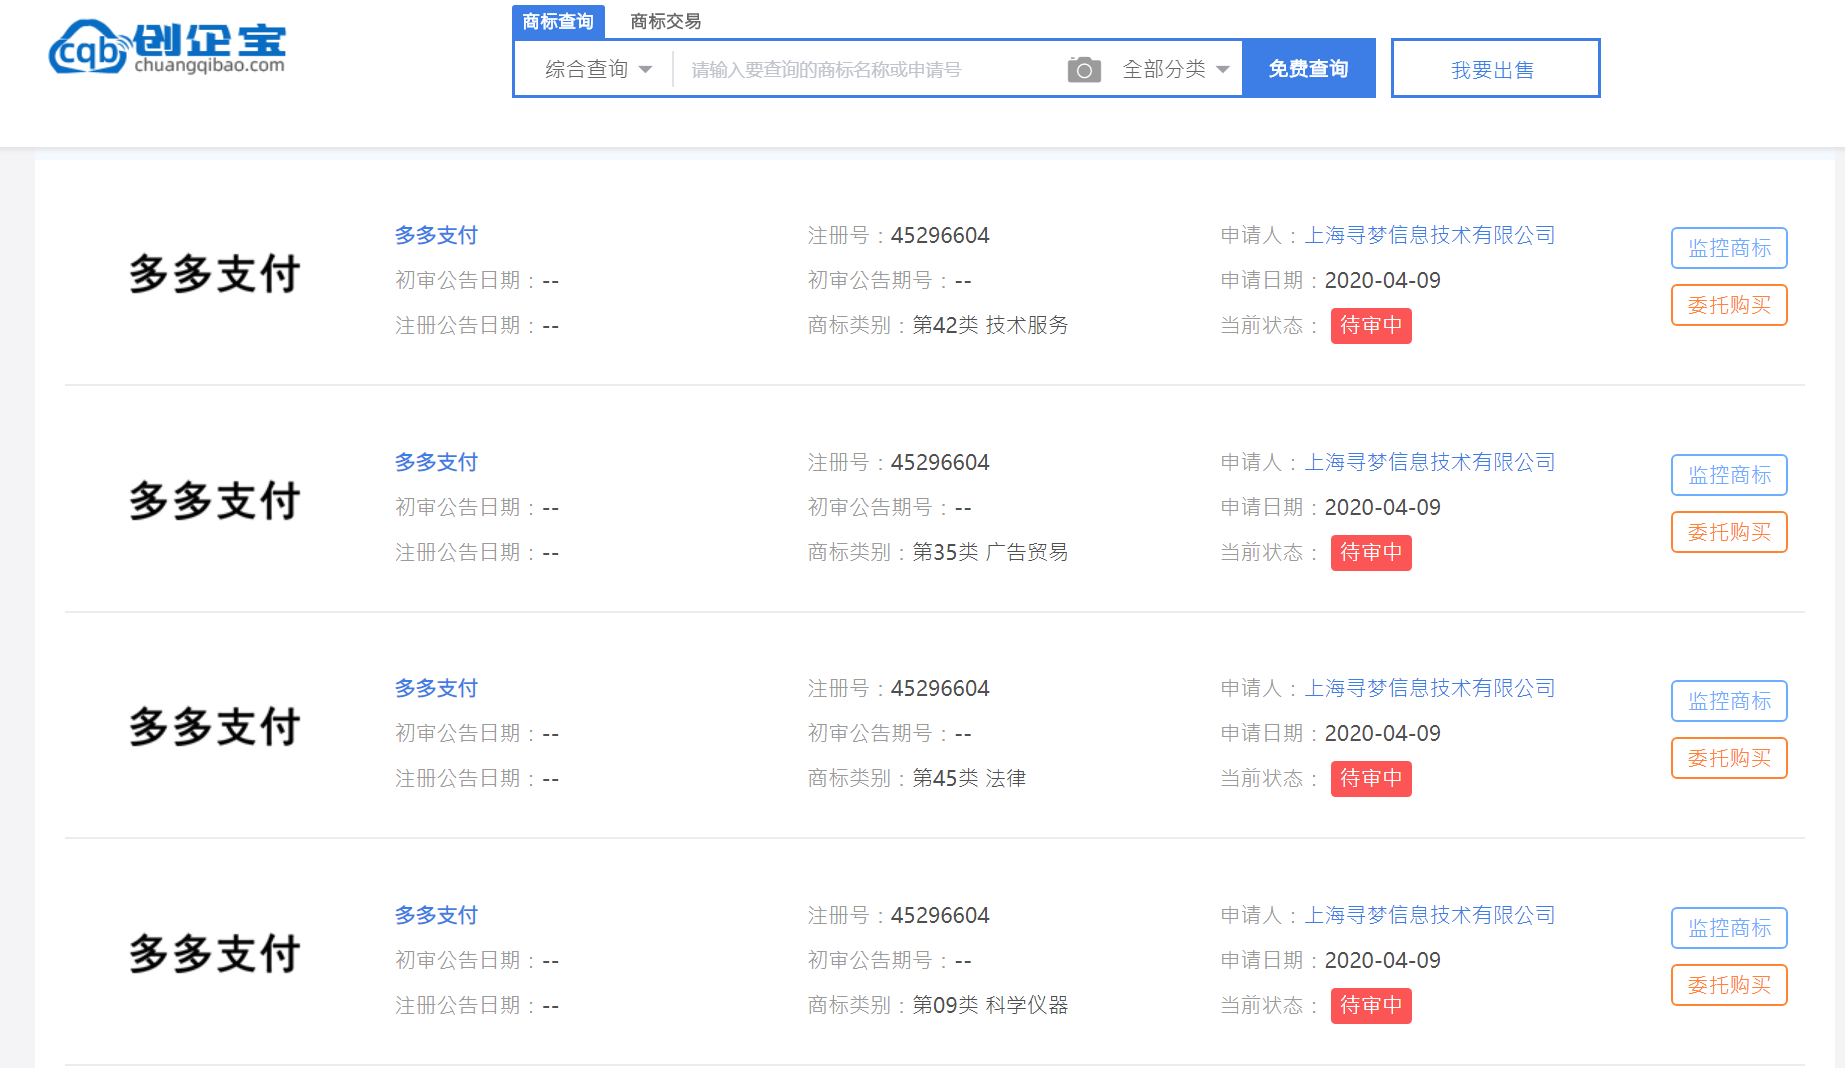
Task: Switch to the 商标交易 tab
Action: [x=666, y=21]
